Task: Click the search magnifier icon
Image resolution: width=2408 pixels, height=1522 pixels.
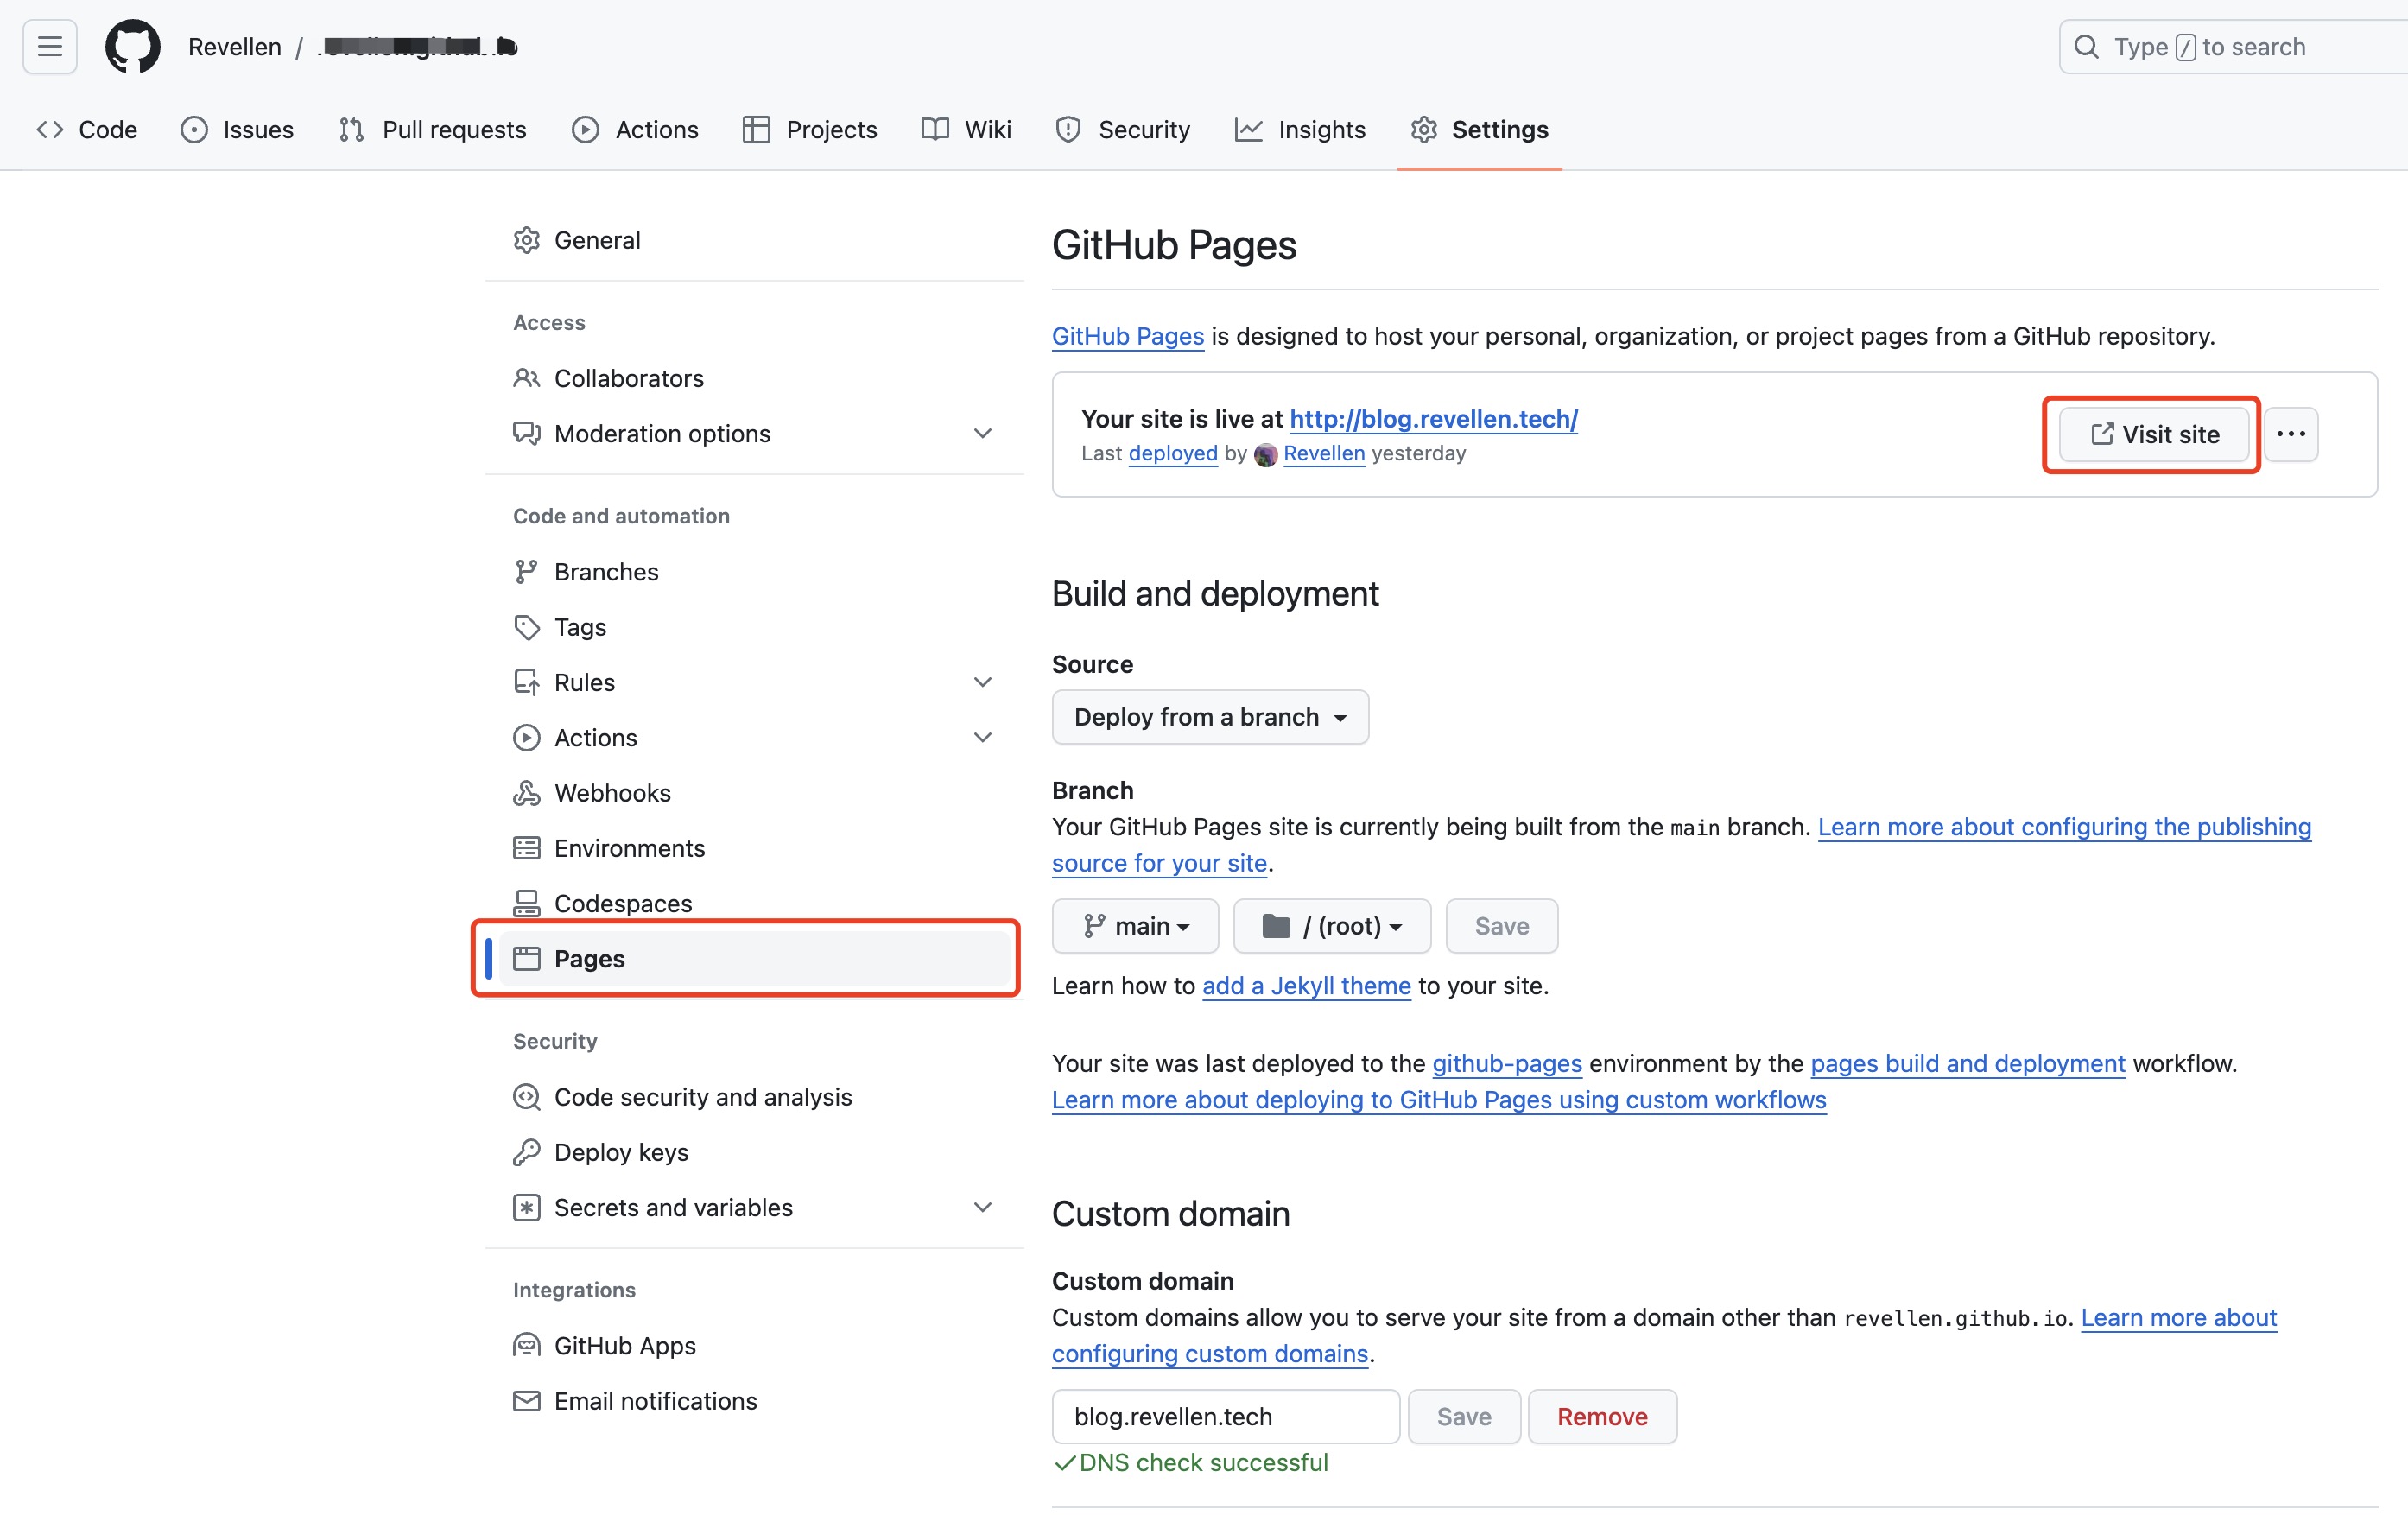Action: [2086, 46]
